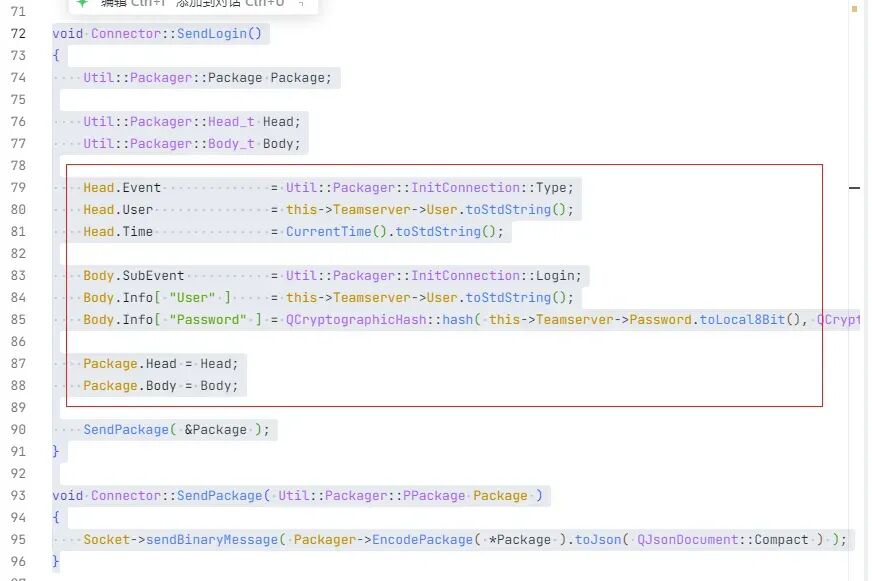872x581 pixels.
Task: Click line number 72 in the gutter
Action: tap(18, 33)
